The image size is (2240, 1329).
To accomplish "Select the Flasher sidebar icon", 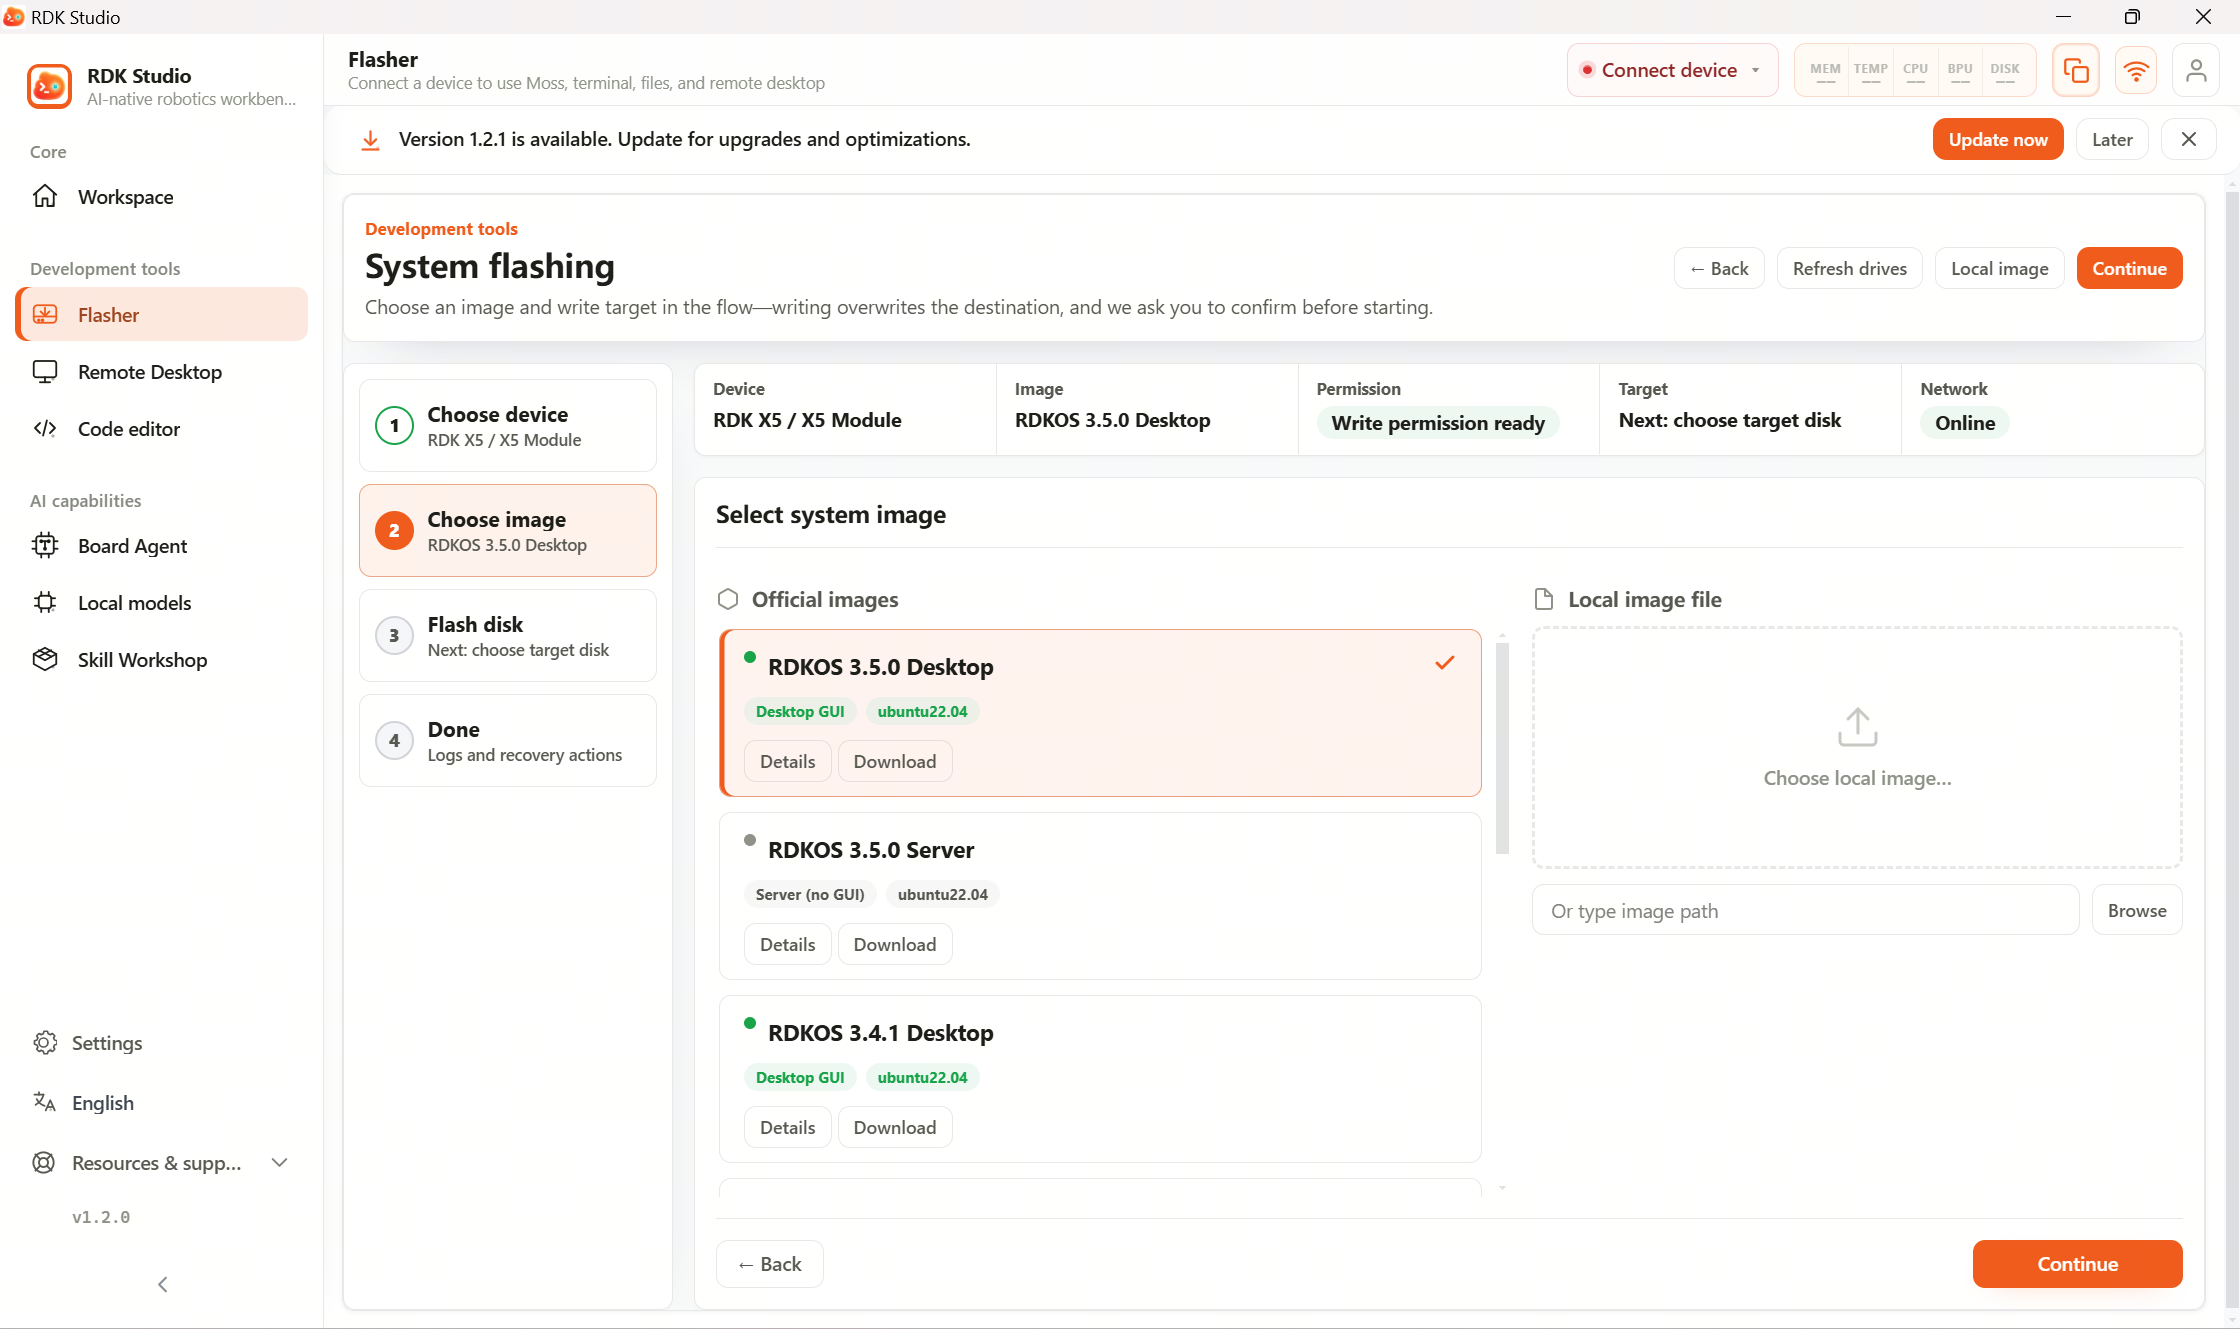I will coord(45,314).
